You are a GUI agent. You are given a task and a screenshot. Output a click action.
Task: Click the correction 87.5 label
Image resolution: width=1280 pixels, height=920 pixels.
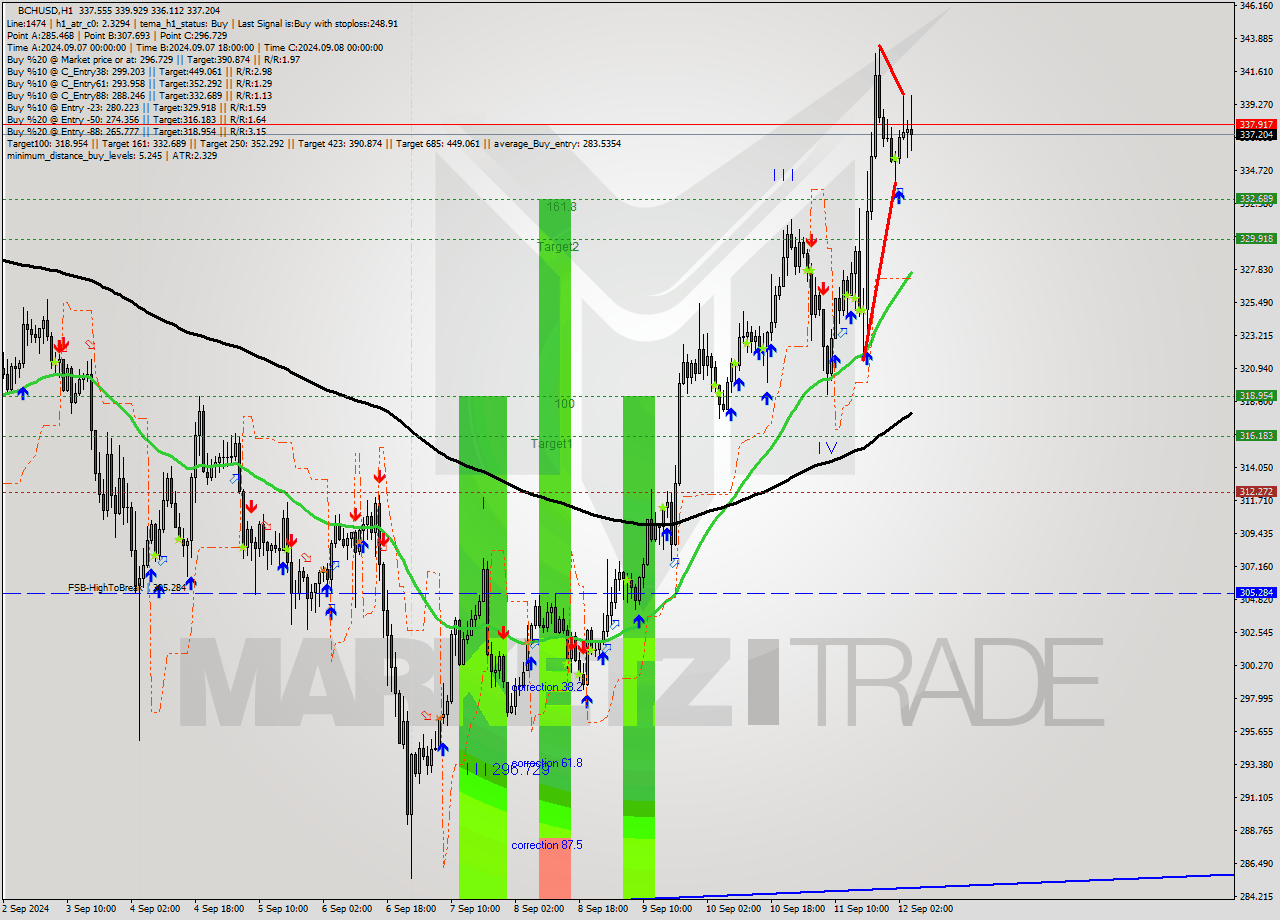point(547,845)
